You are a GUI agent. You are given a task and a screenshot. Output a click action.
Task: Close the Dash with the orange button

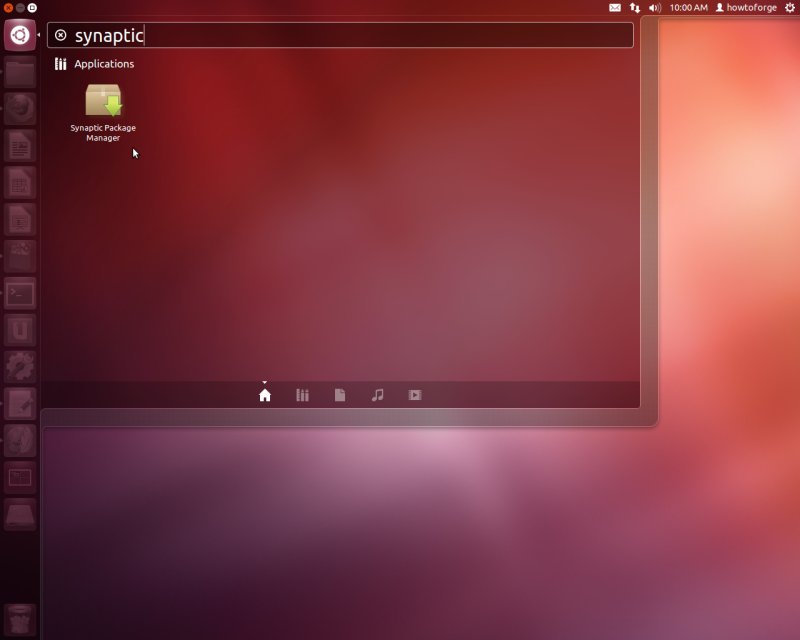coord(8,8)
